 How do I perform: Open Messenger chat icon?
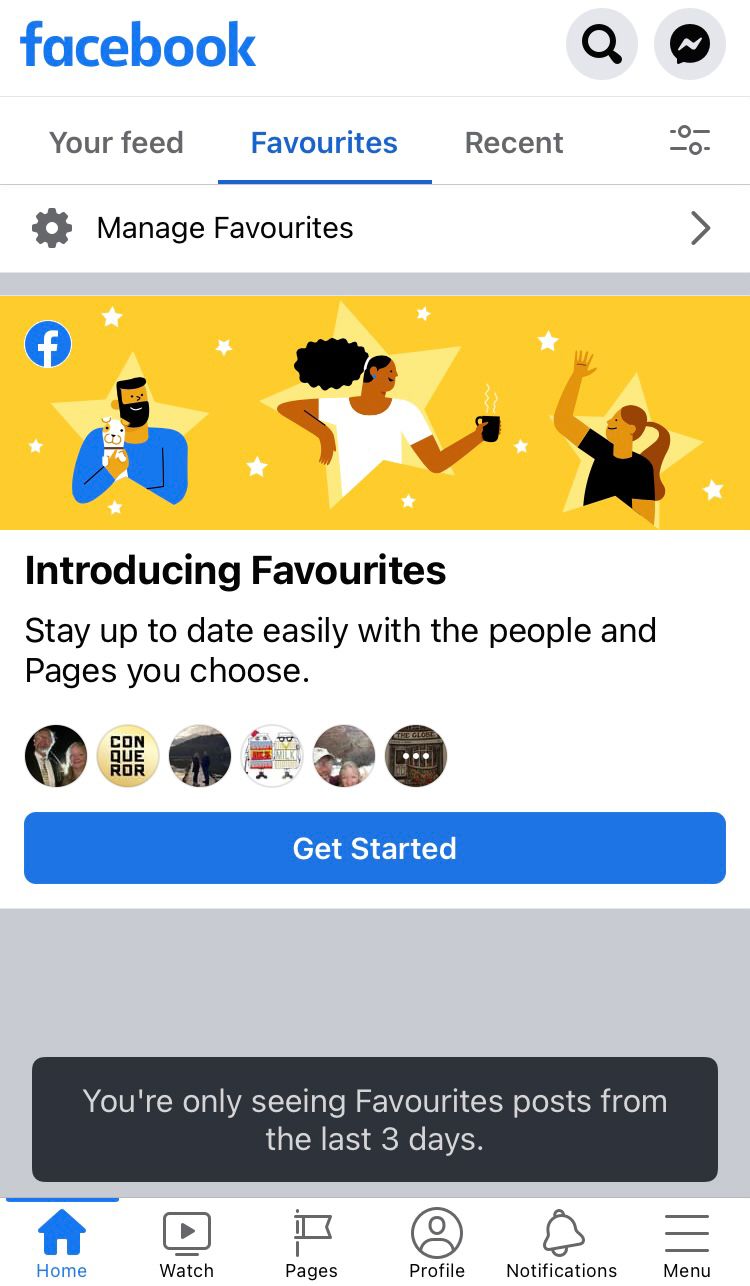tap(690, 44)
